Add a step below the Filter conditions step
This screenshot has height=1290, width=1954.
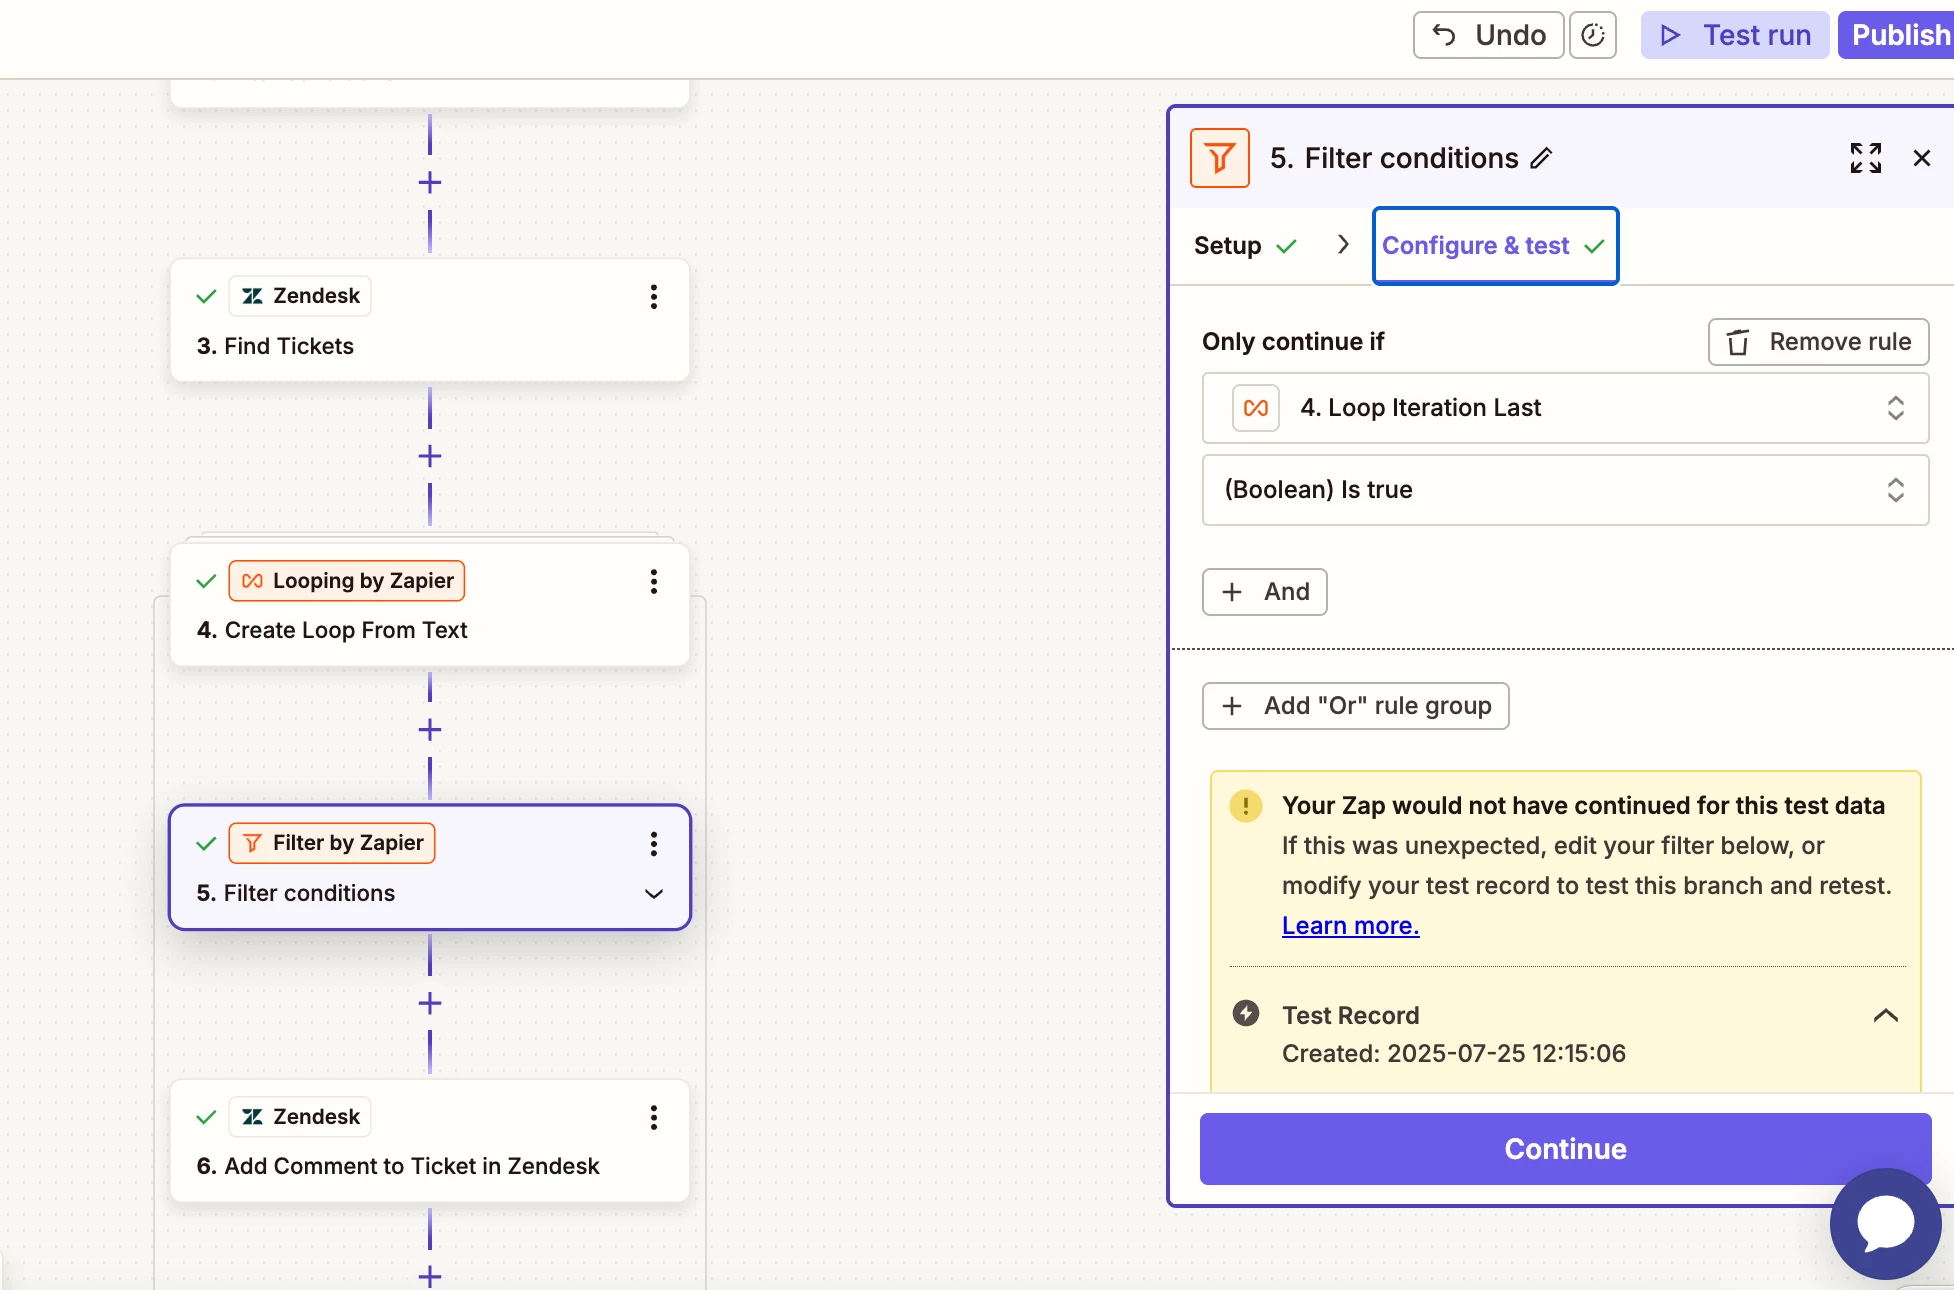(x=430, y=1004)
